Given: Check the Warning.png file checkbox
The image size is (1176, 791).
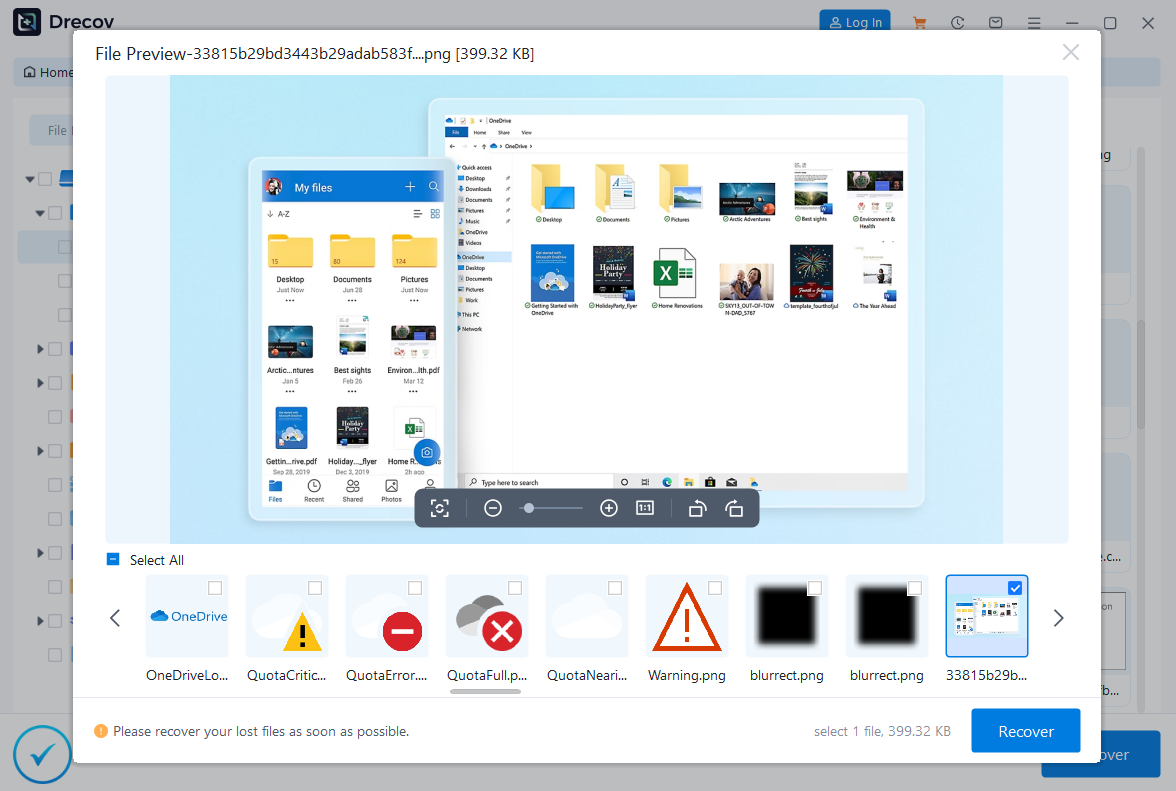Looking at the screenshot, I should point(715,588).
